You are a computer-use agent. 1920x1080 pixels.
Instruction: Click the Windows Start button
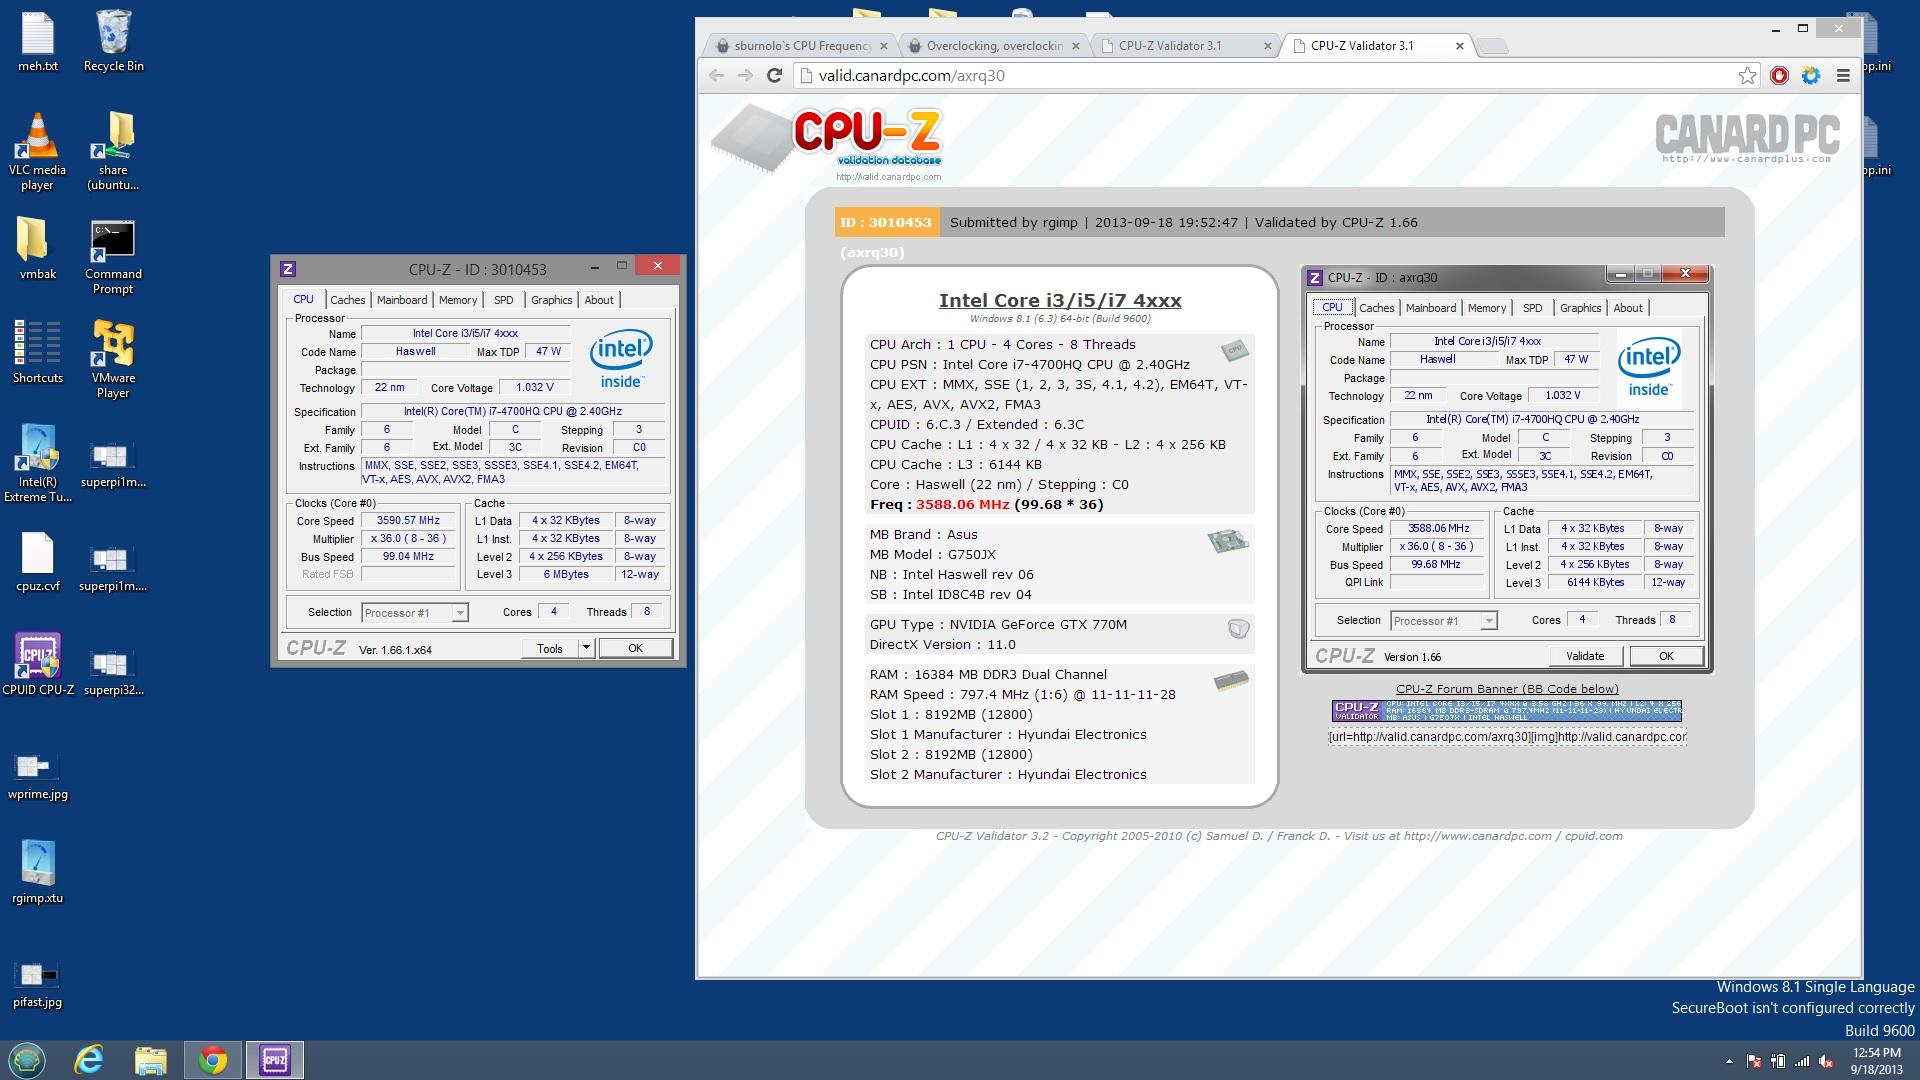click(27, 1060)
